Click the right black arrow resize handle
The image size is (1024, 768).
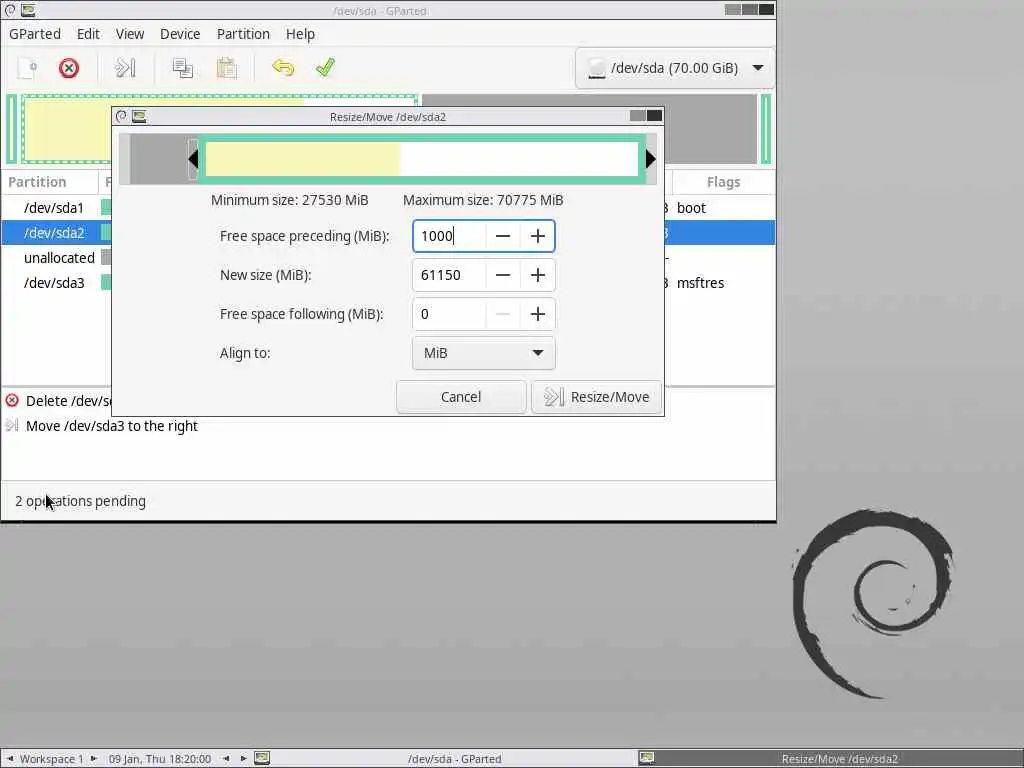(x=650, y=159)
